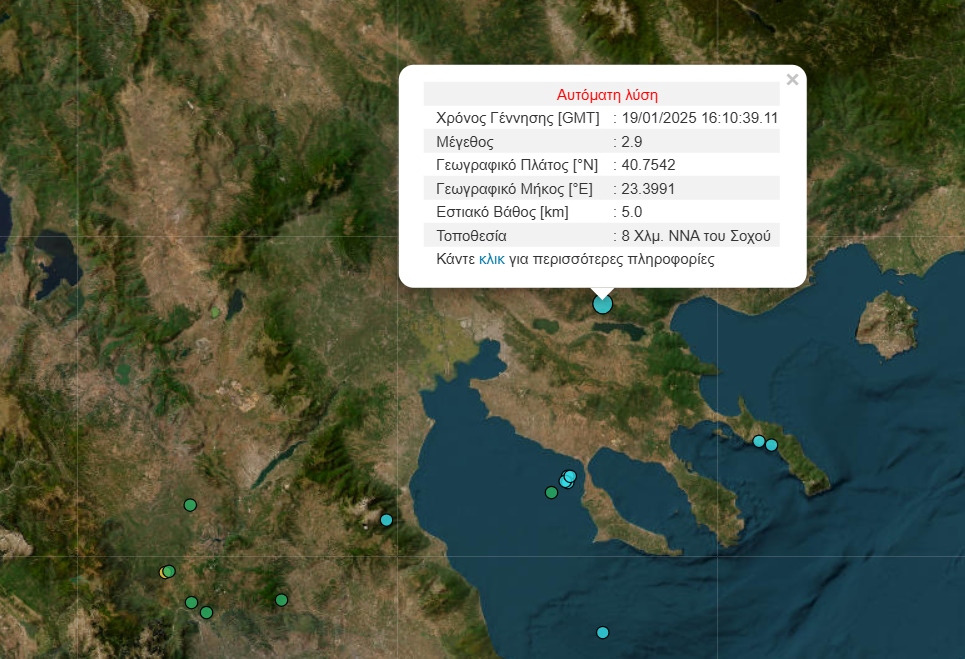
Task: Click the eastern cyan marker on the Athos peninsula
Action: [771, 445]
